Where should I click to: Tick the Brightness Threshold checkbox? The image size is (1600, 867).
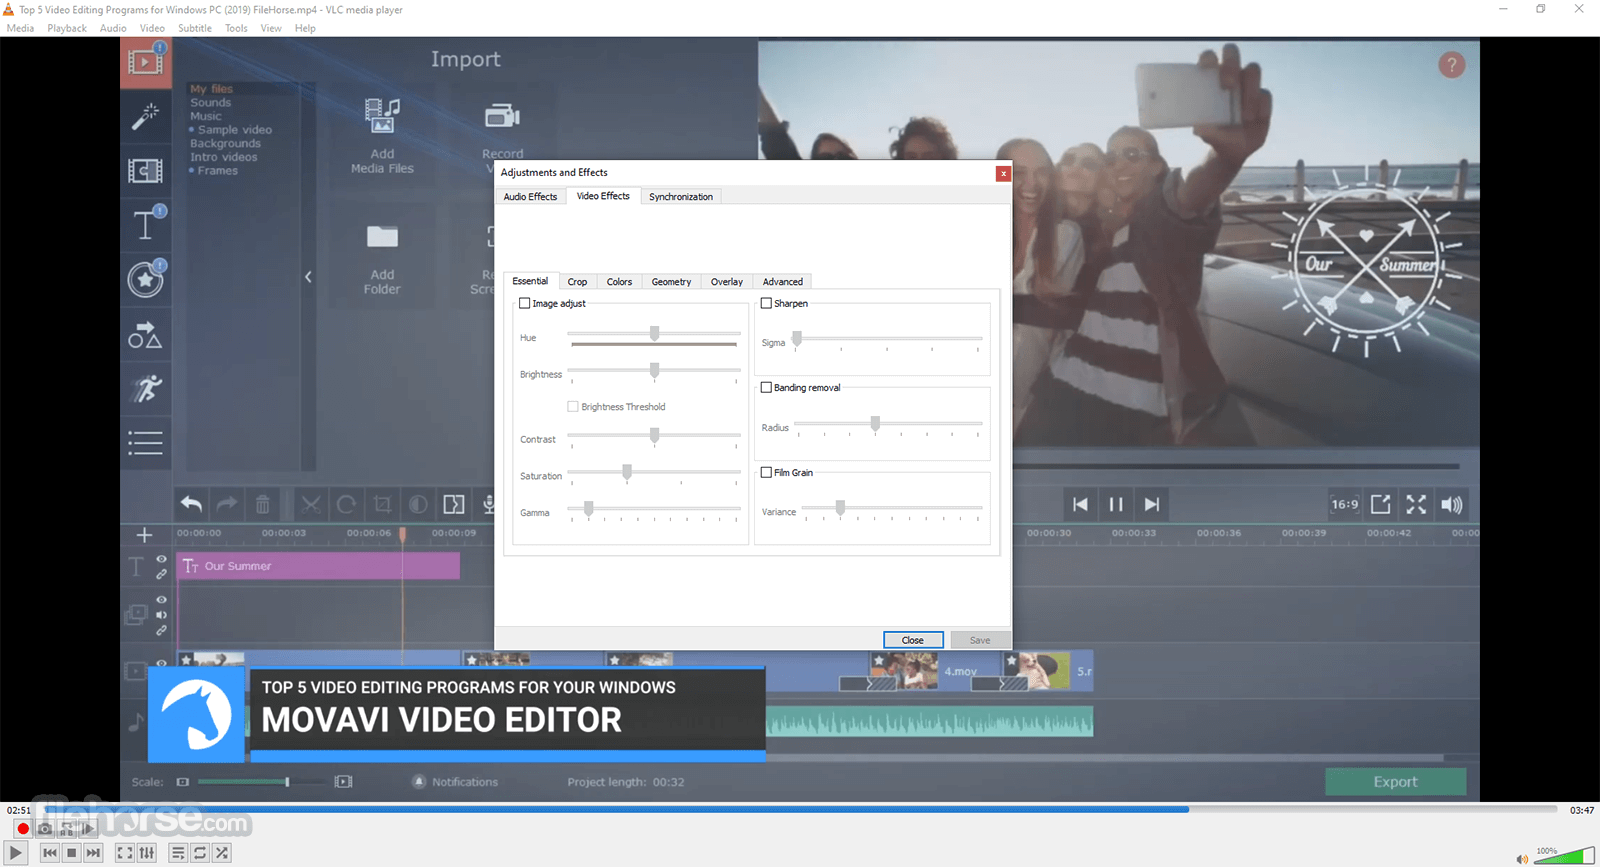(573, 407)
